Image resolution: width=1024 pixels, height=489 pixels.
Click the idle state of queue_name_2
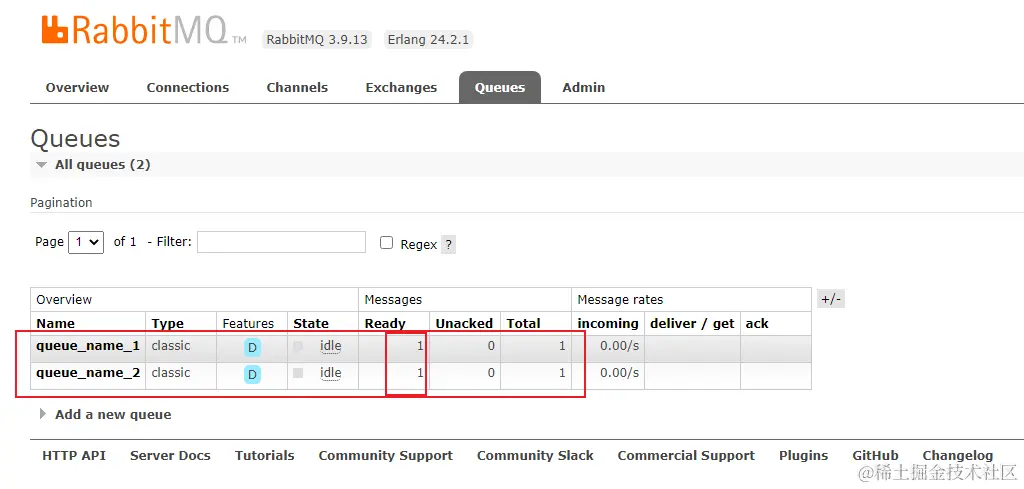click(330, 373)
